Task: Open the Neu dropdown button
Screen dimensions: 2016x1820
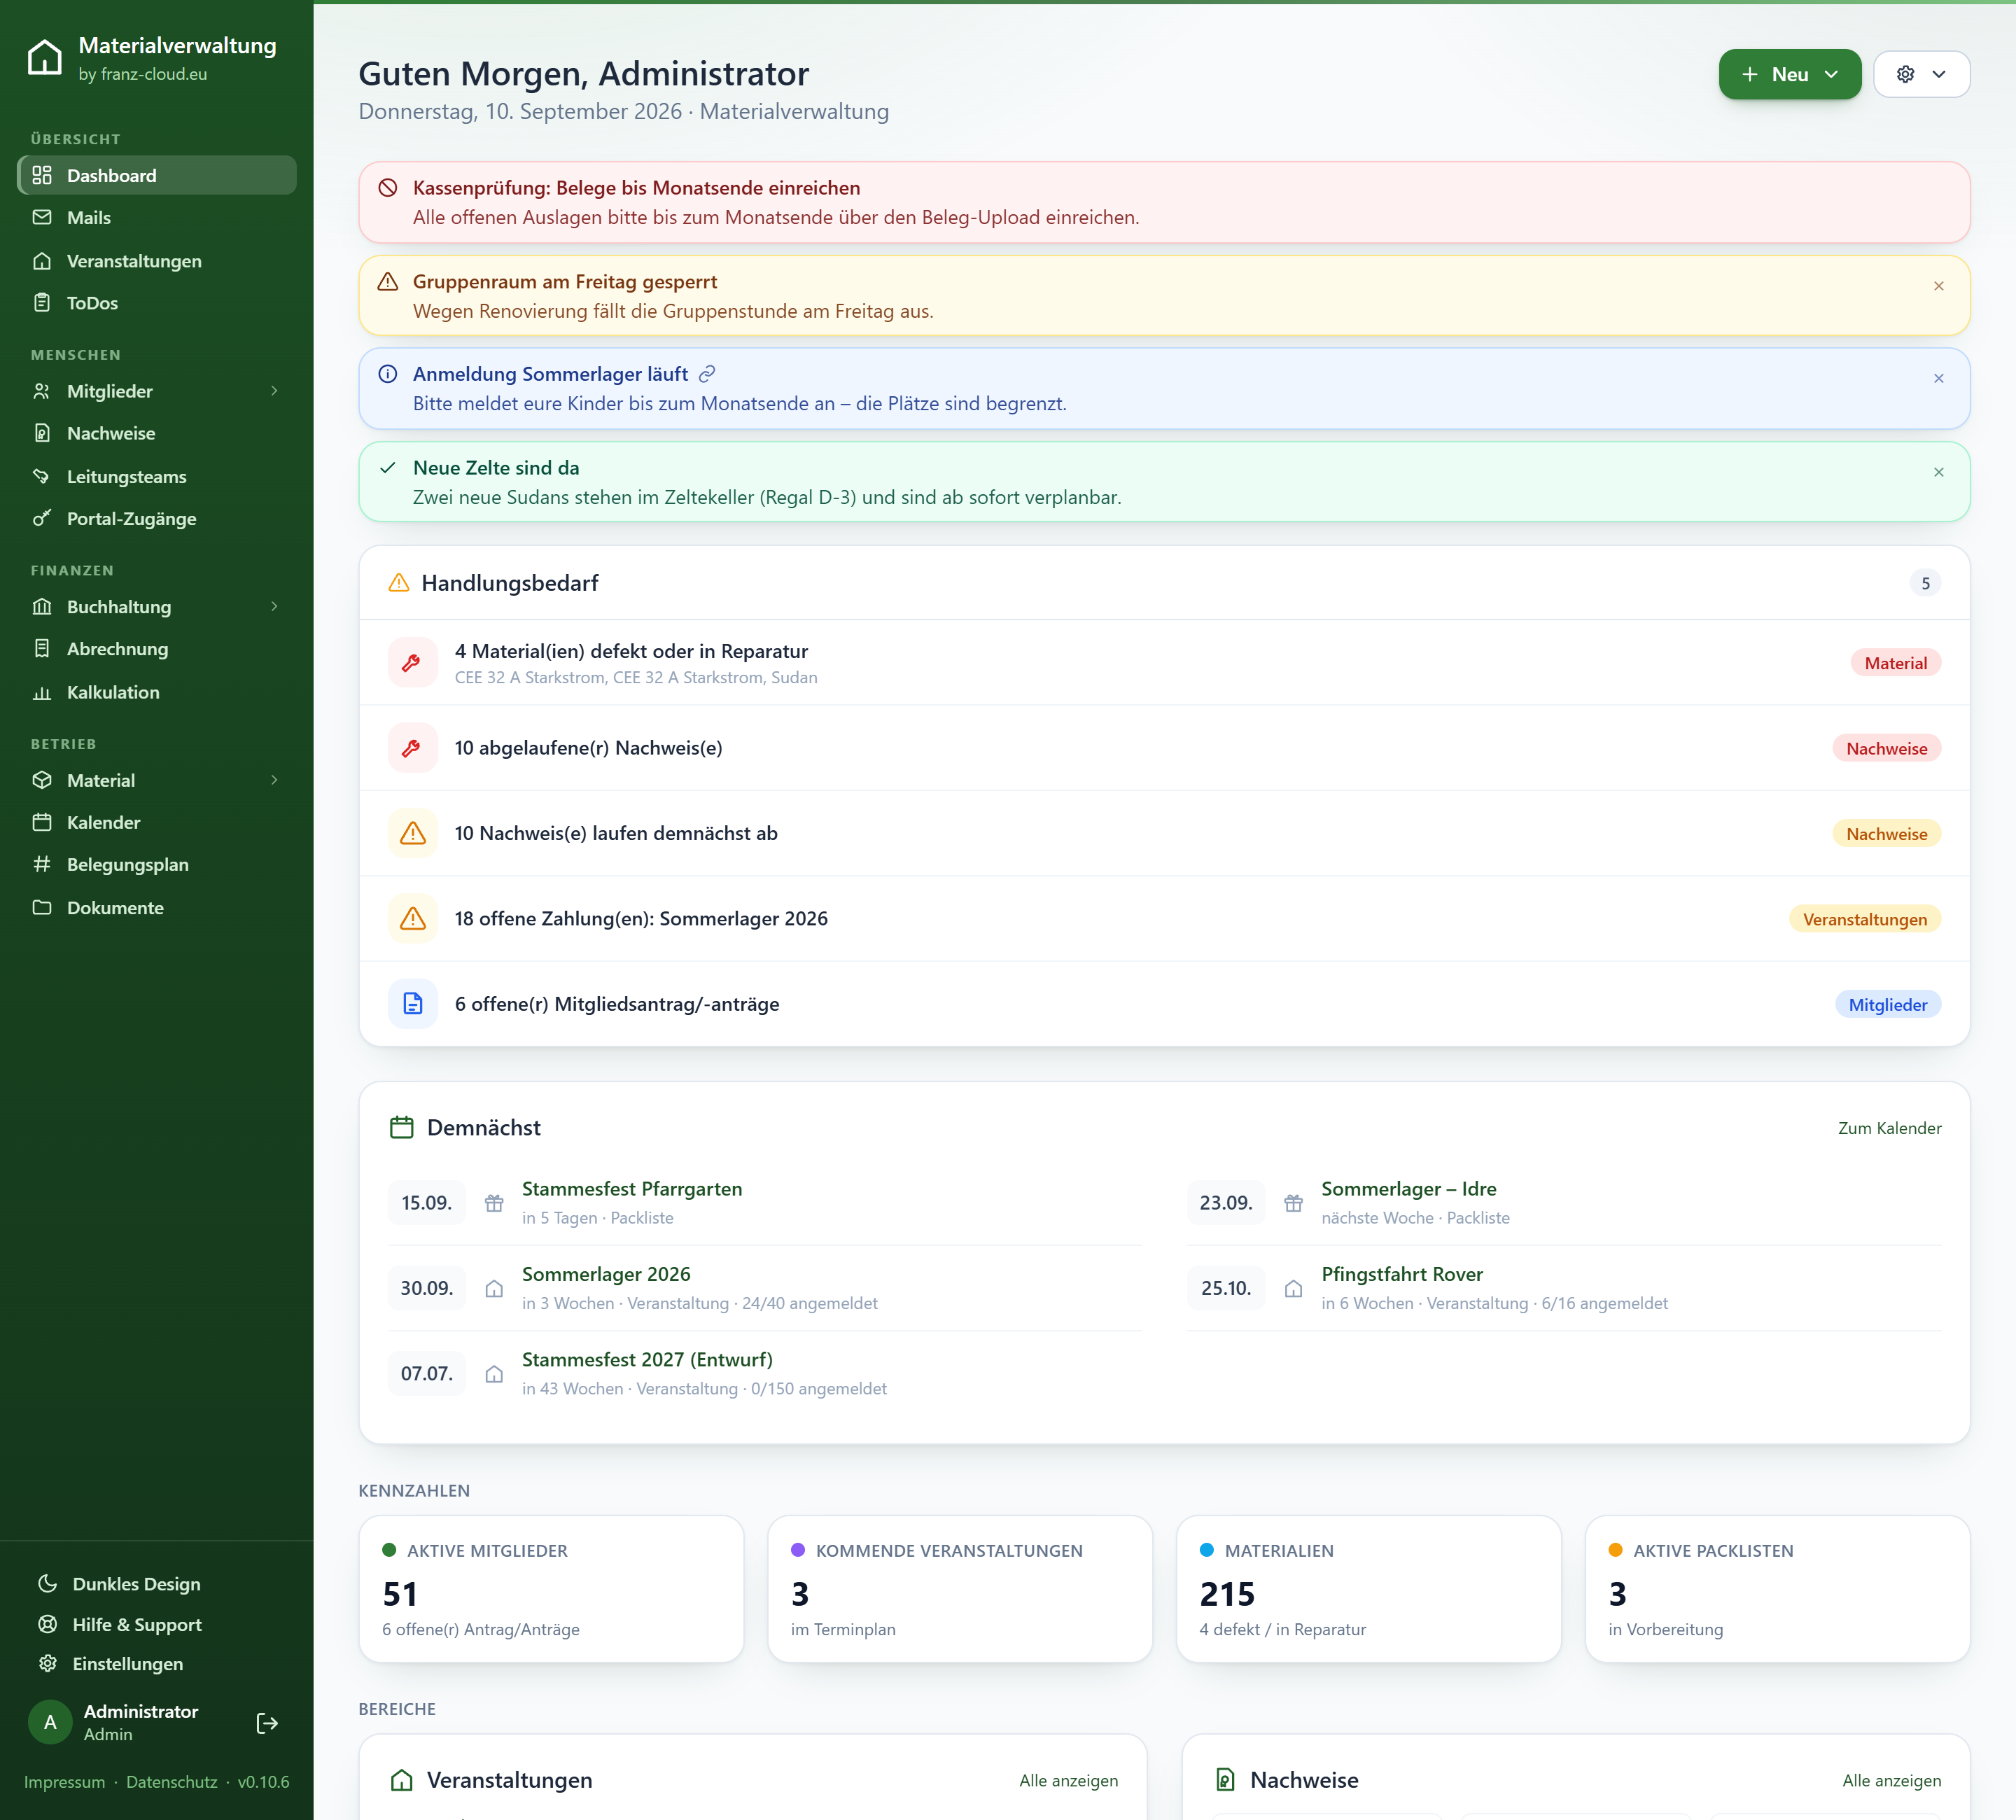Action: coord(1789,75)
